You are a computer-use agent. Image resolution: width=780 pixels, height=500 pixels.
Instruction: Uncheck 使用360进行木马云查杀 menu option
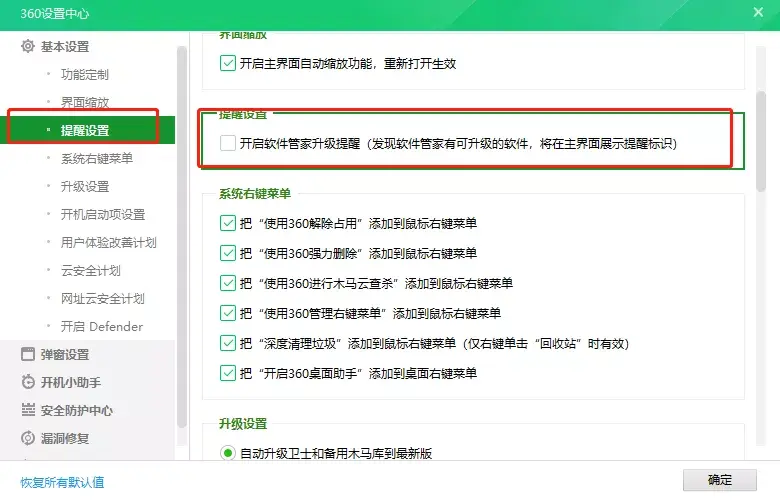point(228,283)
